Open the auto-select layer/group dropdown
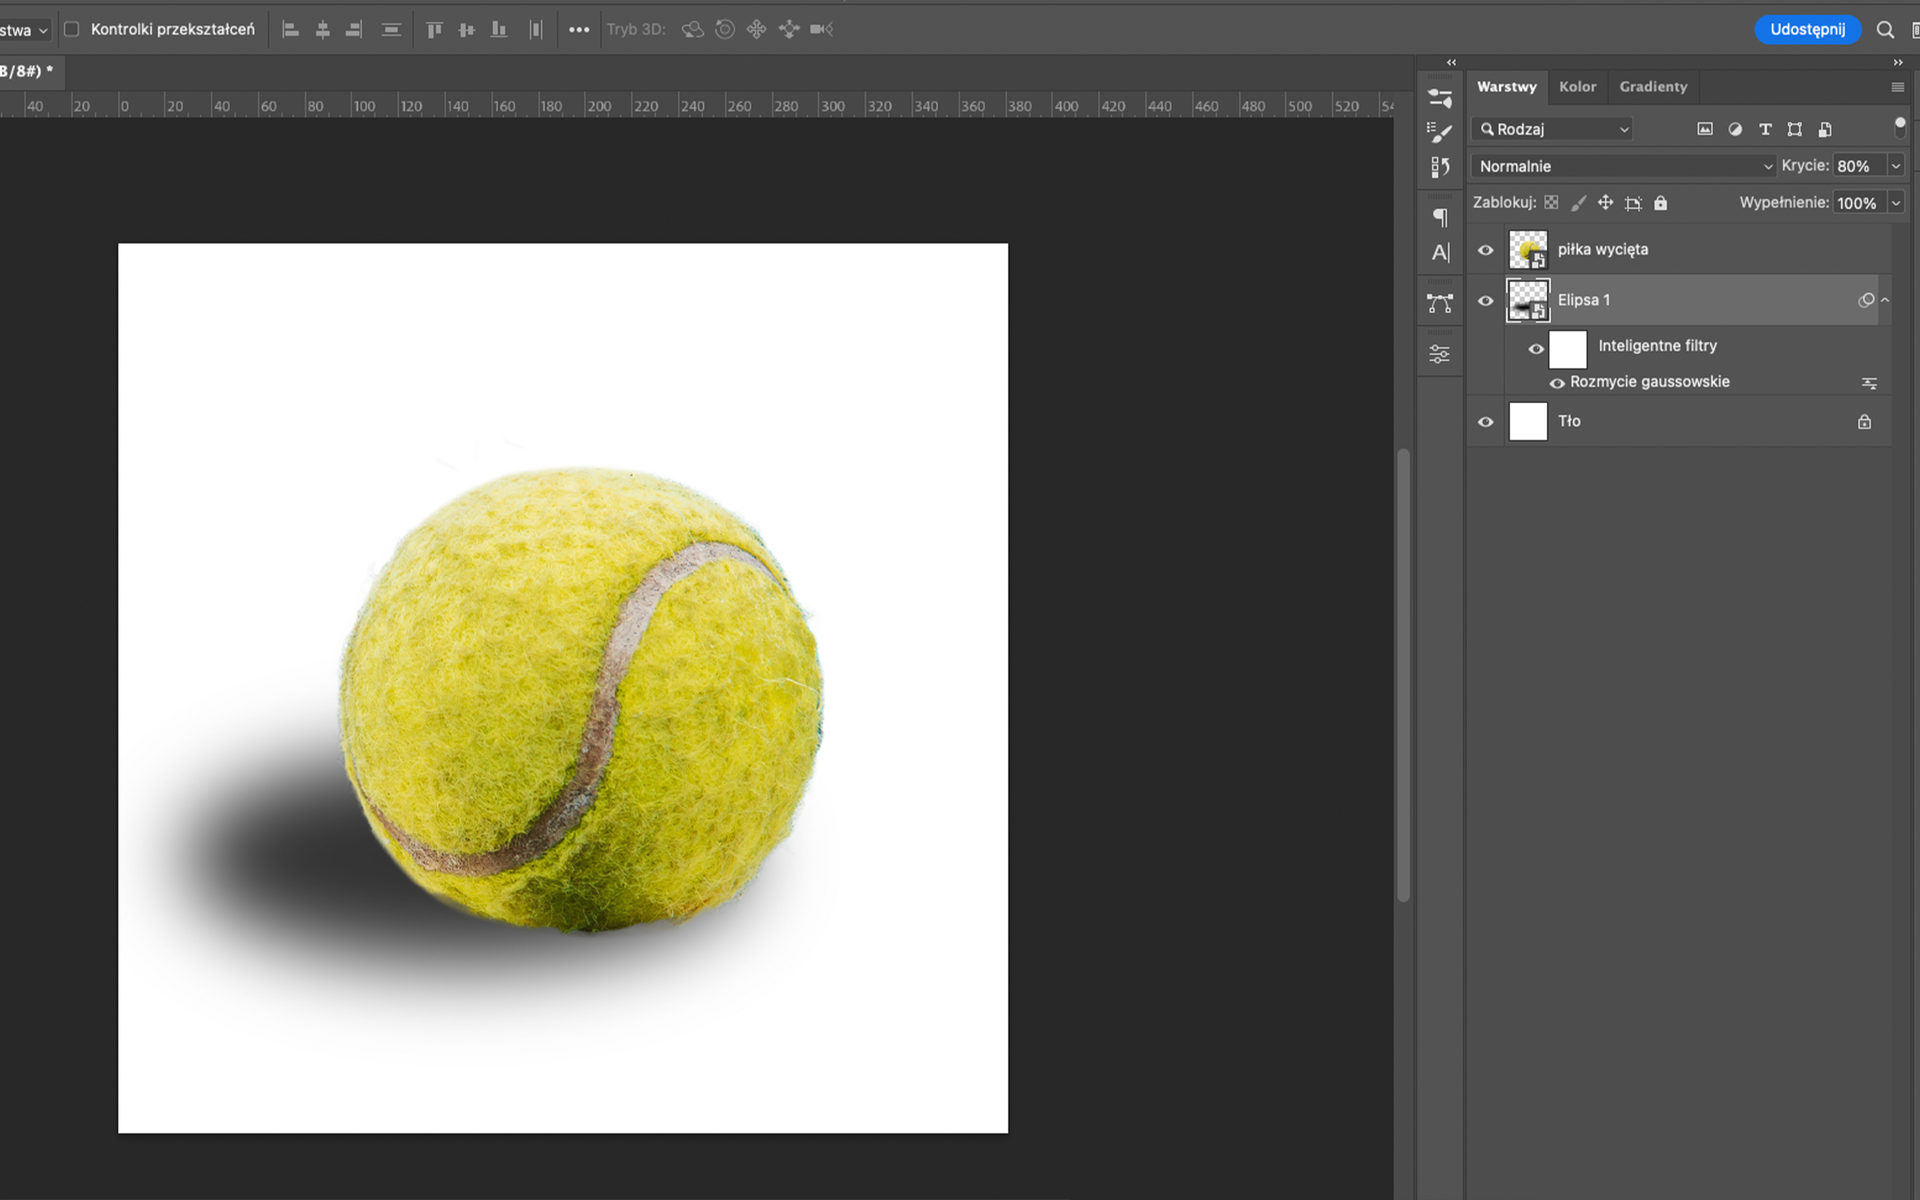This screenshot has height=1200, width=1920. pyautogui.click(x=26, y=30)
